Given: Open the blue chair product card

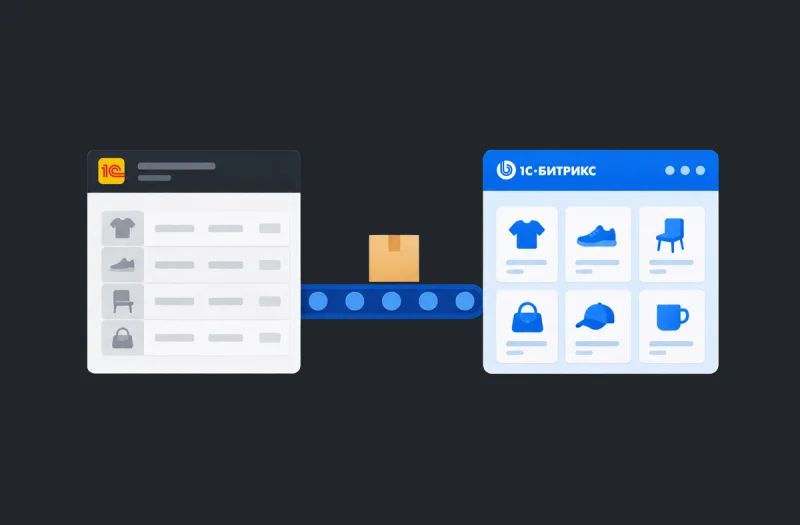Looking at the screenshot, I should point(672,244).
